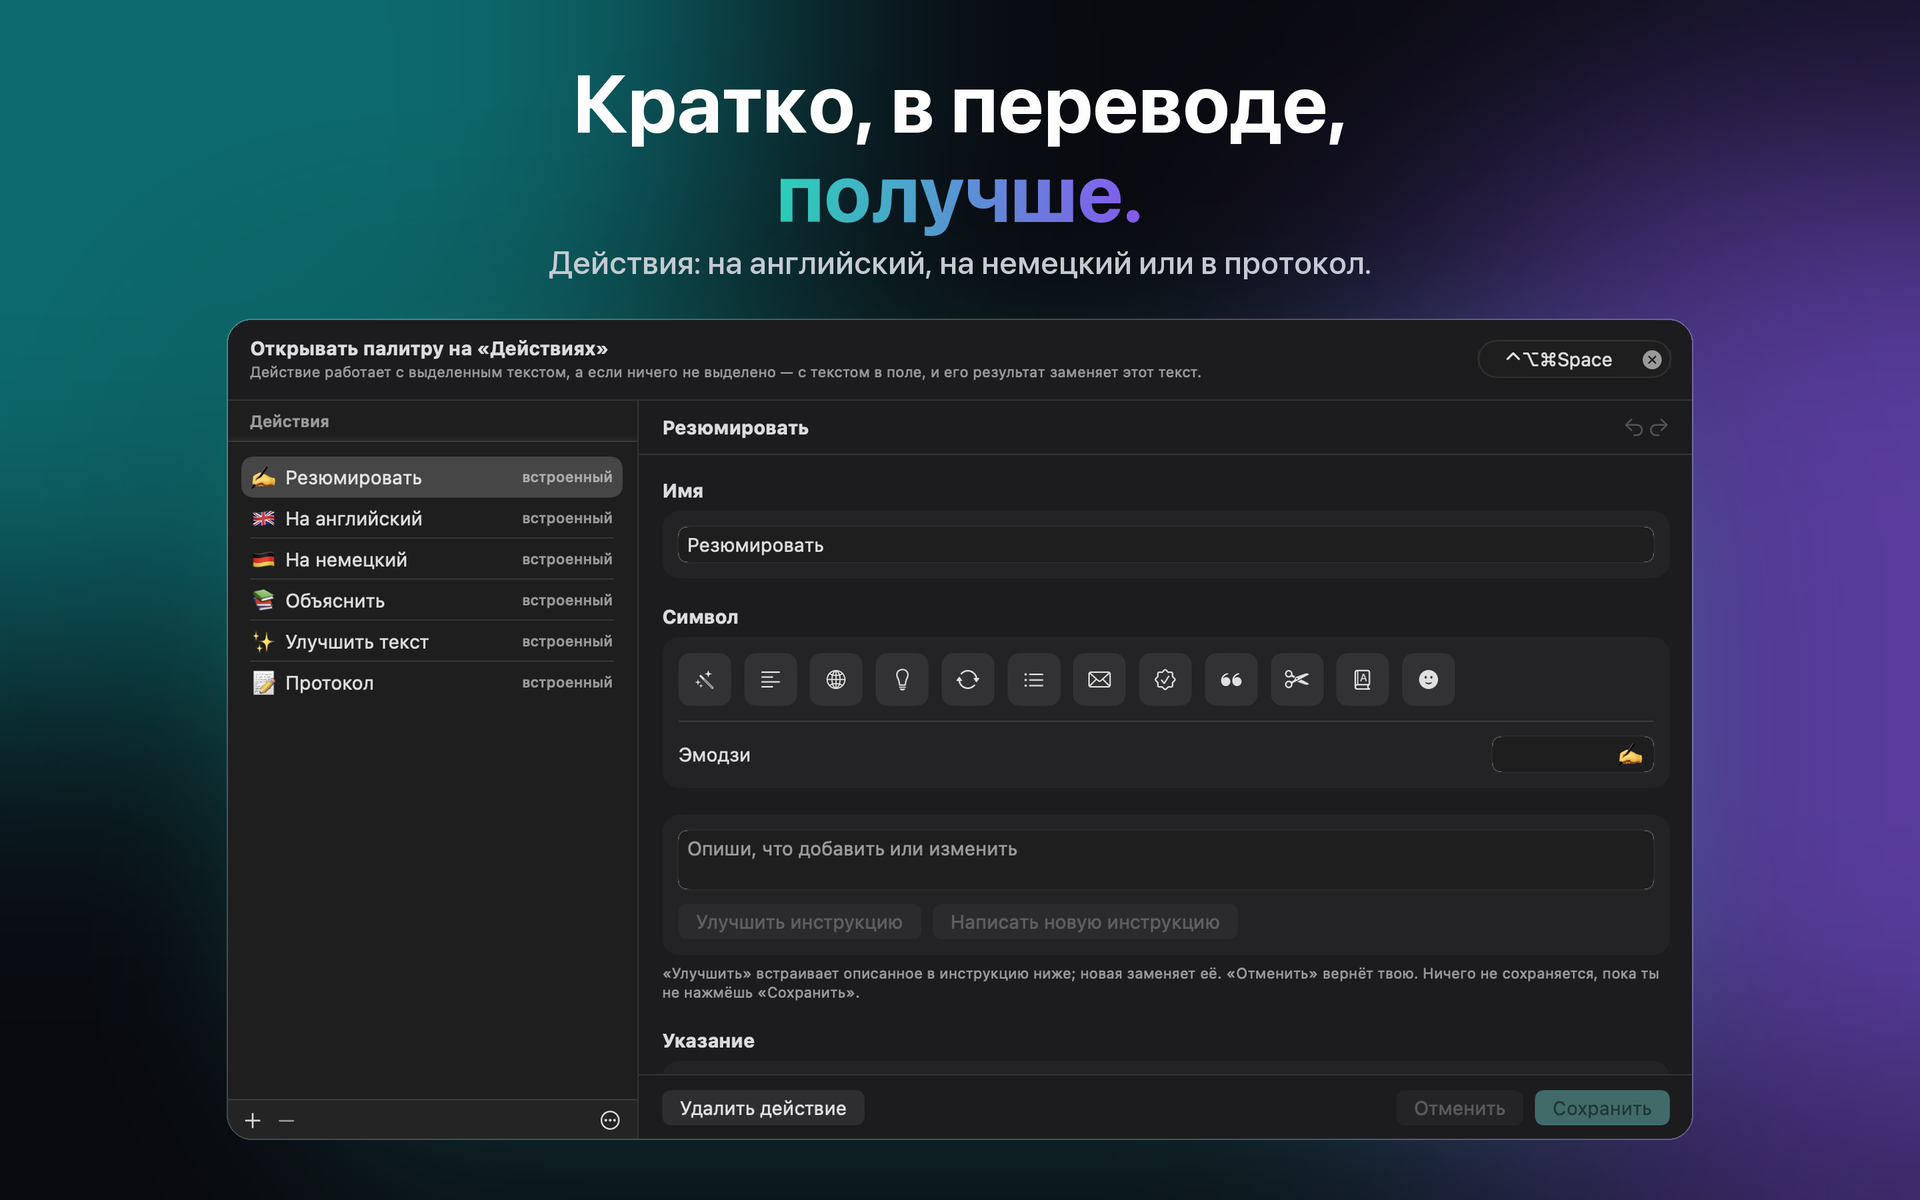This screenshot has height=1200, width=1920.
Task: Select the envelope mail symbol
Action: (1099, 680)
